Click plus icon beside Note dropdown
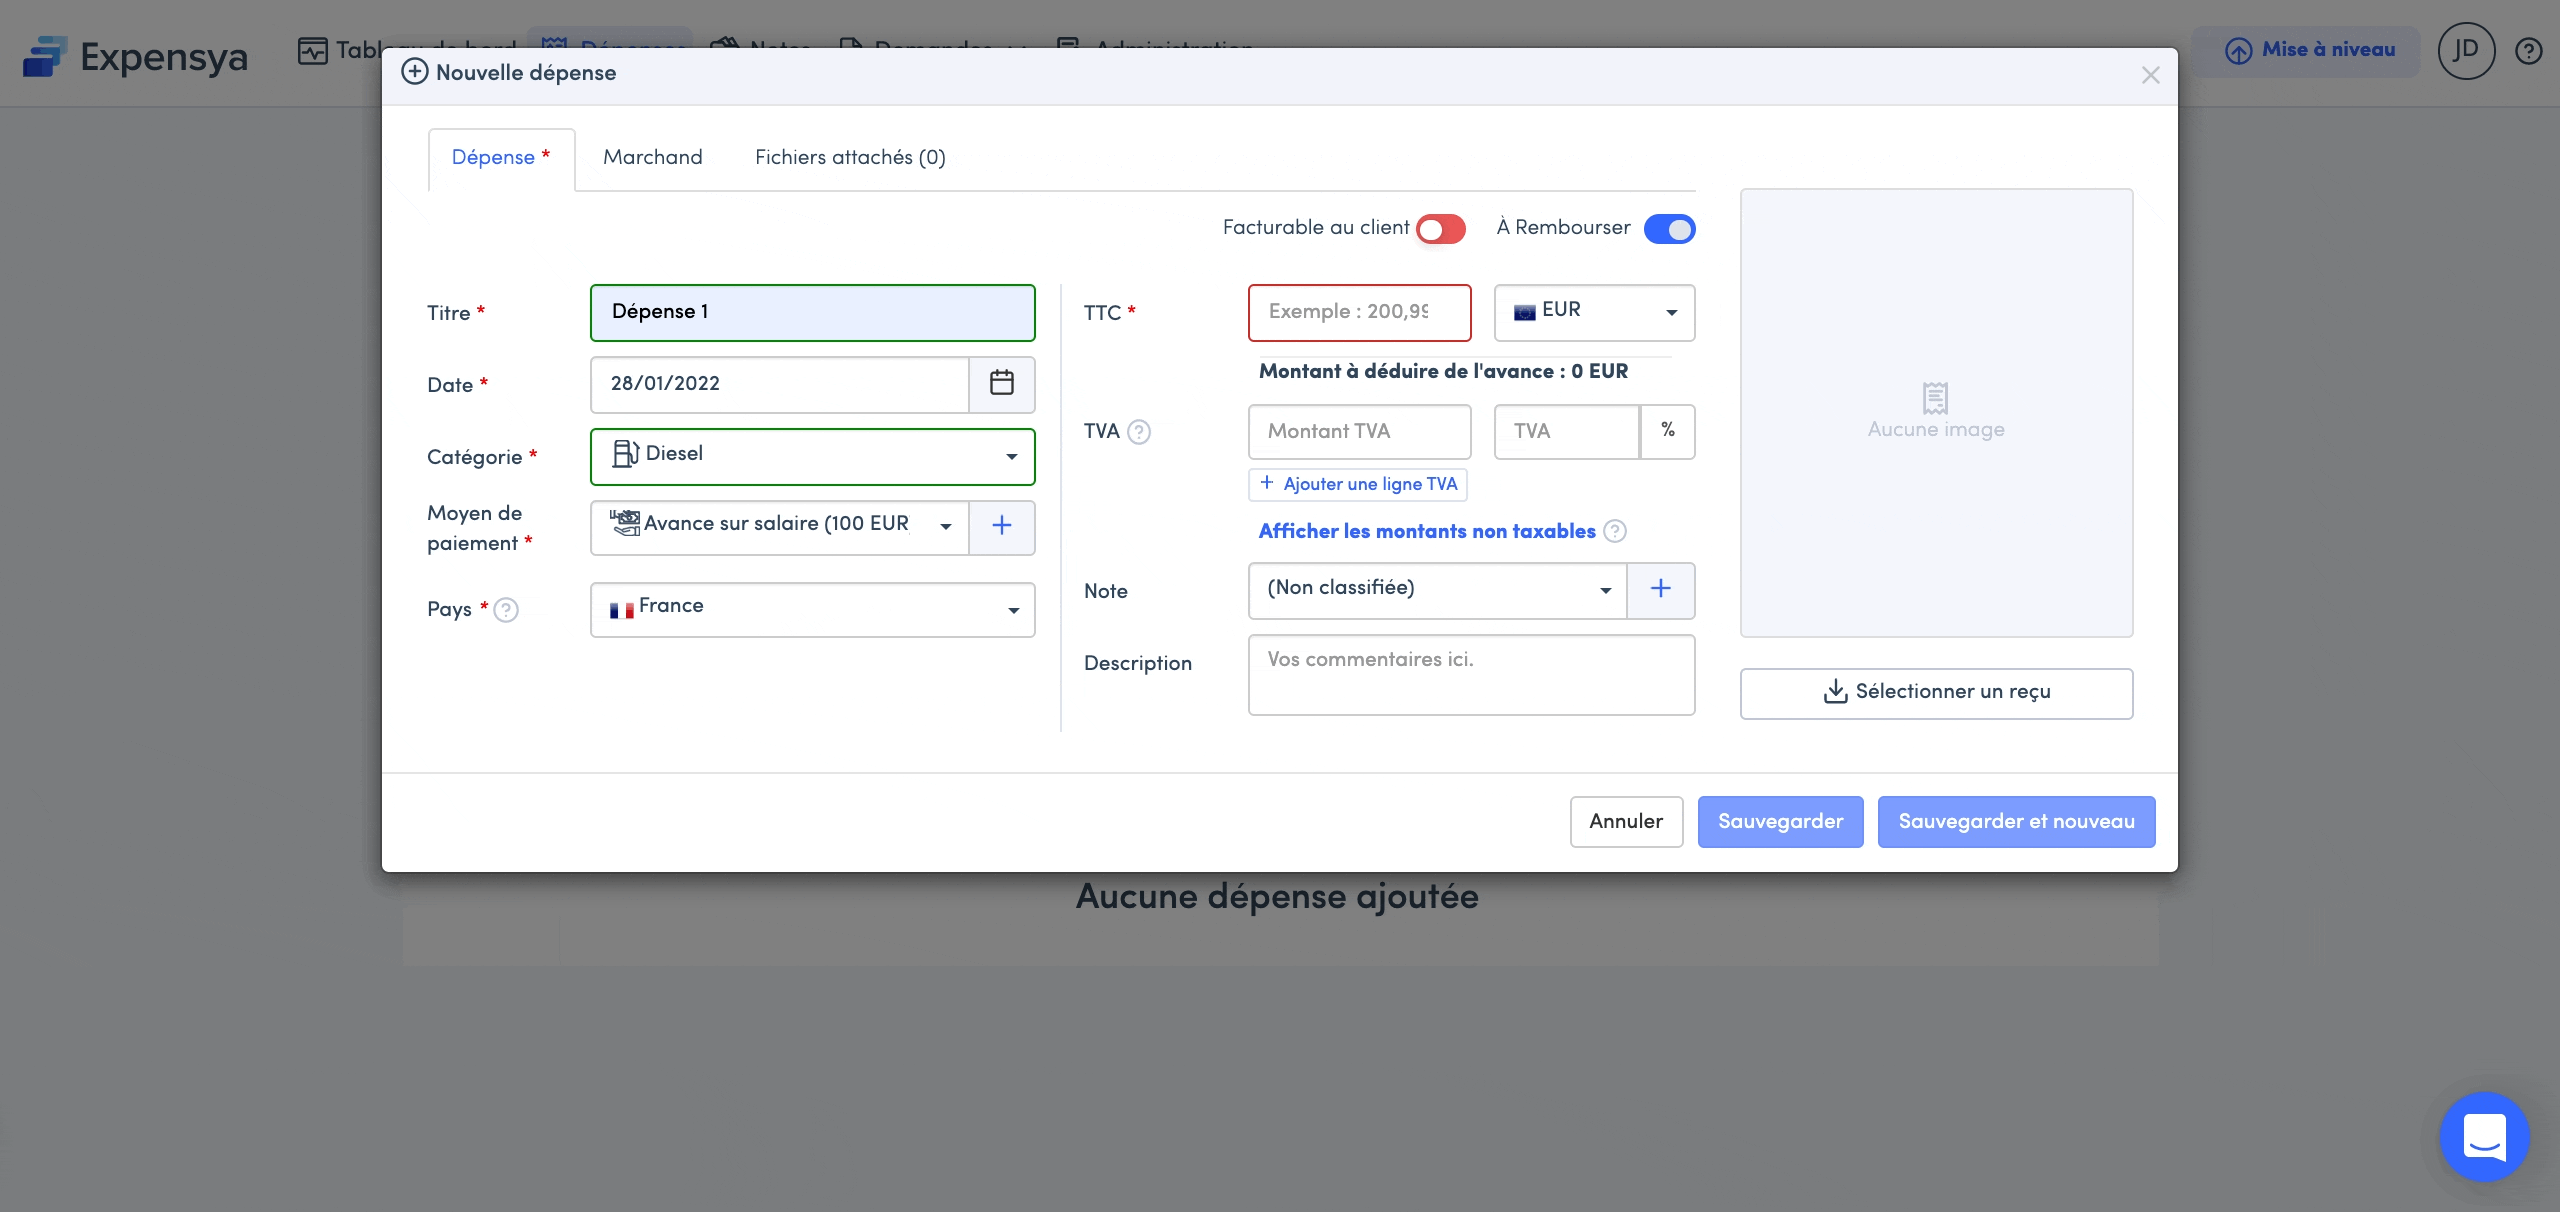The width and height of the screenshot is (2560, 1212). tap(1660, 589)
